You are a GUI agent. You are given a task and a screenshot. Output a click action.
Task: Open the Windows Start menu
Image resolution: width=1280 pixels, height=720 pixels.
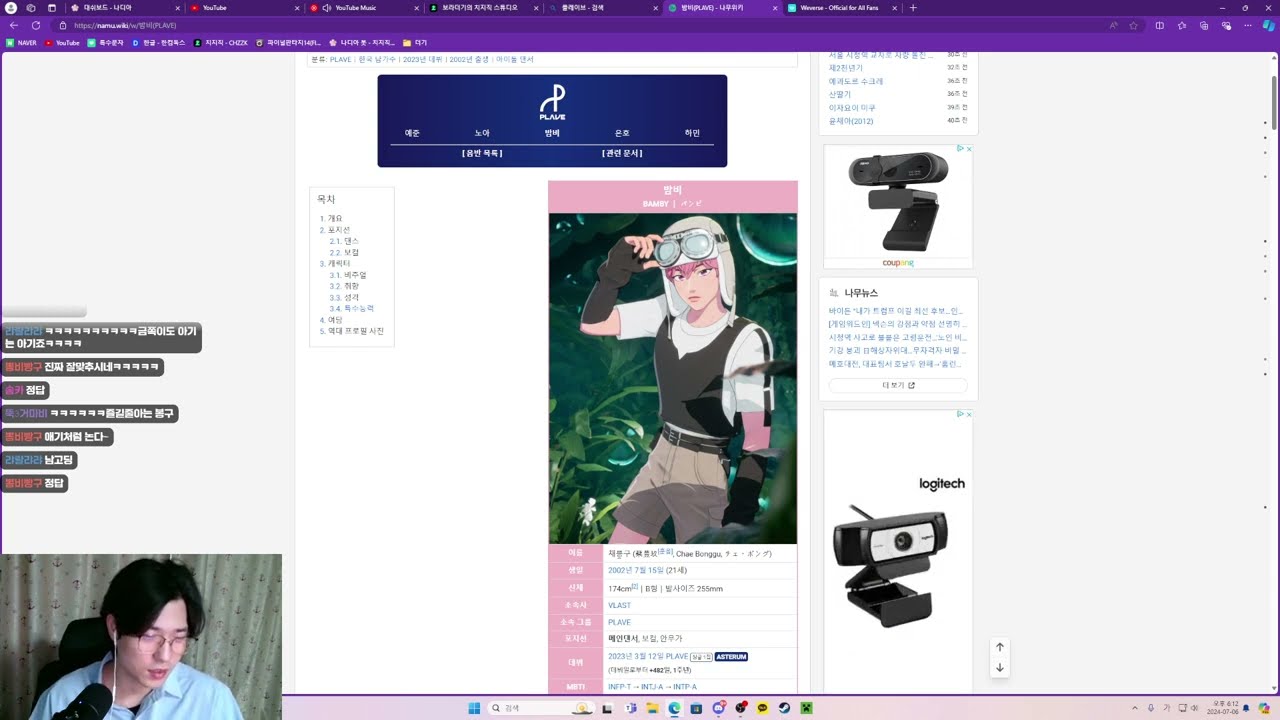click(474, 708)
